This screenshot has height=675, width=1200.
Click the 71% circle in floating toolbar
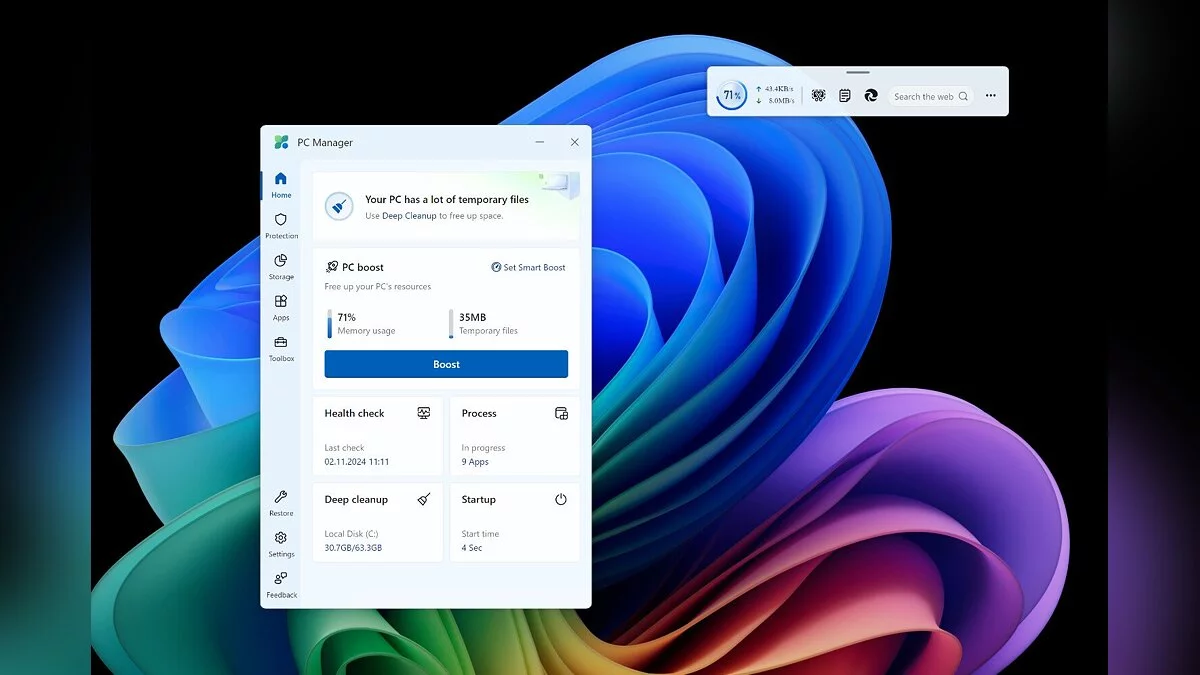tap(732, 96)
